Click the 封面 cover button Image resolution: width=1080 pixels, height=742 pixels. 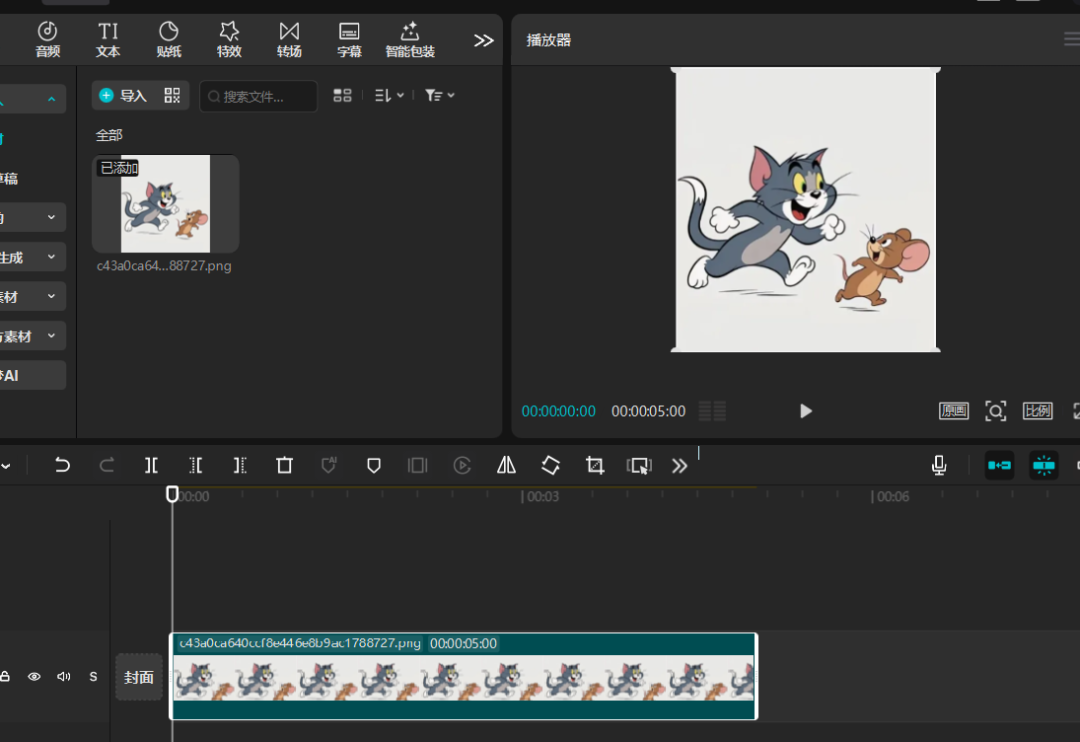pos(139,677)
